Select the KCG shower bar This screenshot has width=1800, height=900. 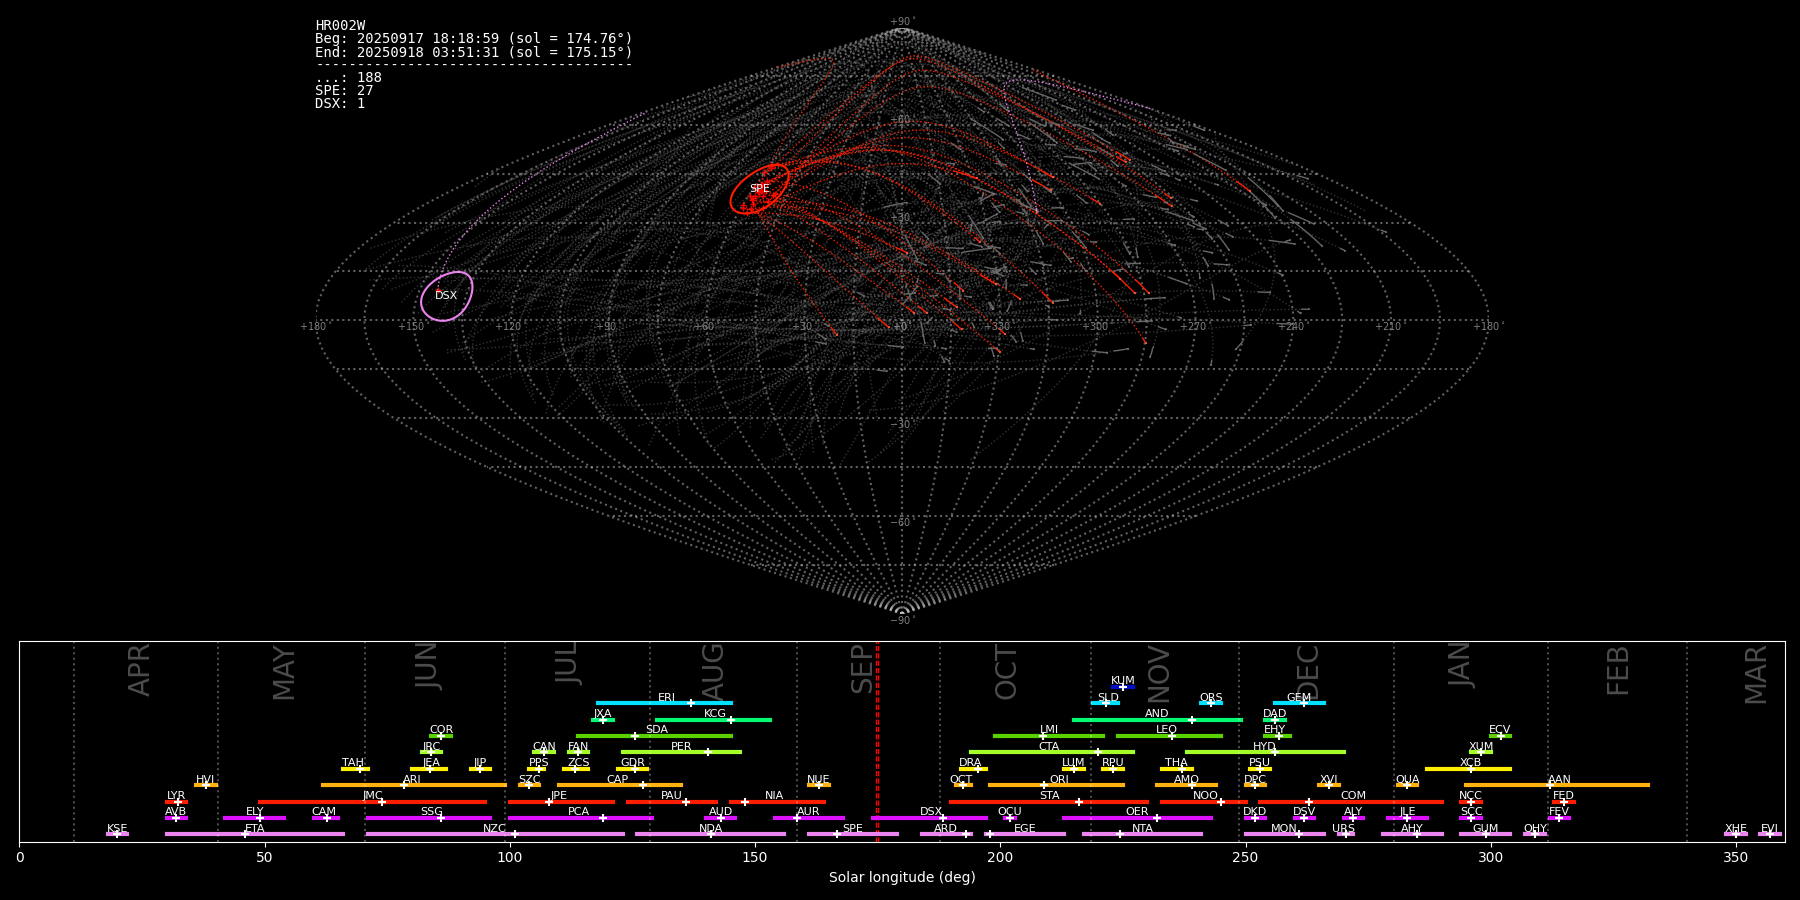713,720
